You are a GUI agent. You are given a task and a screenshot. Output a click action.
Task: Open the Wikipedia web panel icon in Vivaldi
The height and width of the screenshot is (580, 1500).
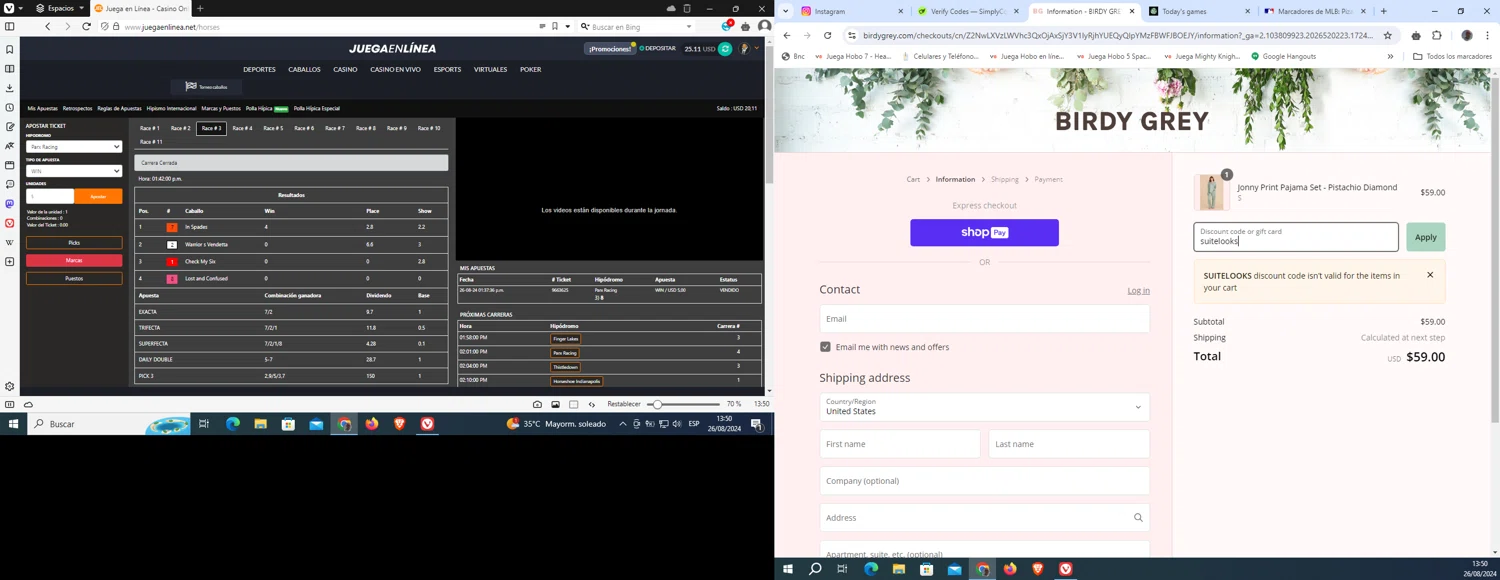pos(10,242)
